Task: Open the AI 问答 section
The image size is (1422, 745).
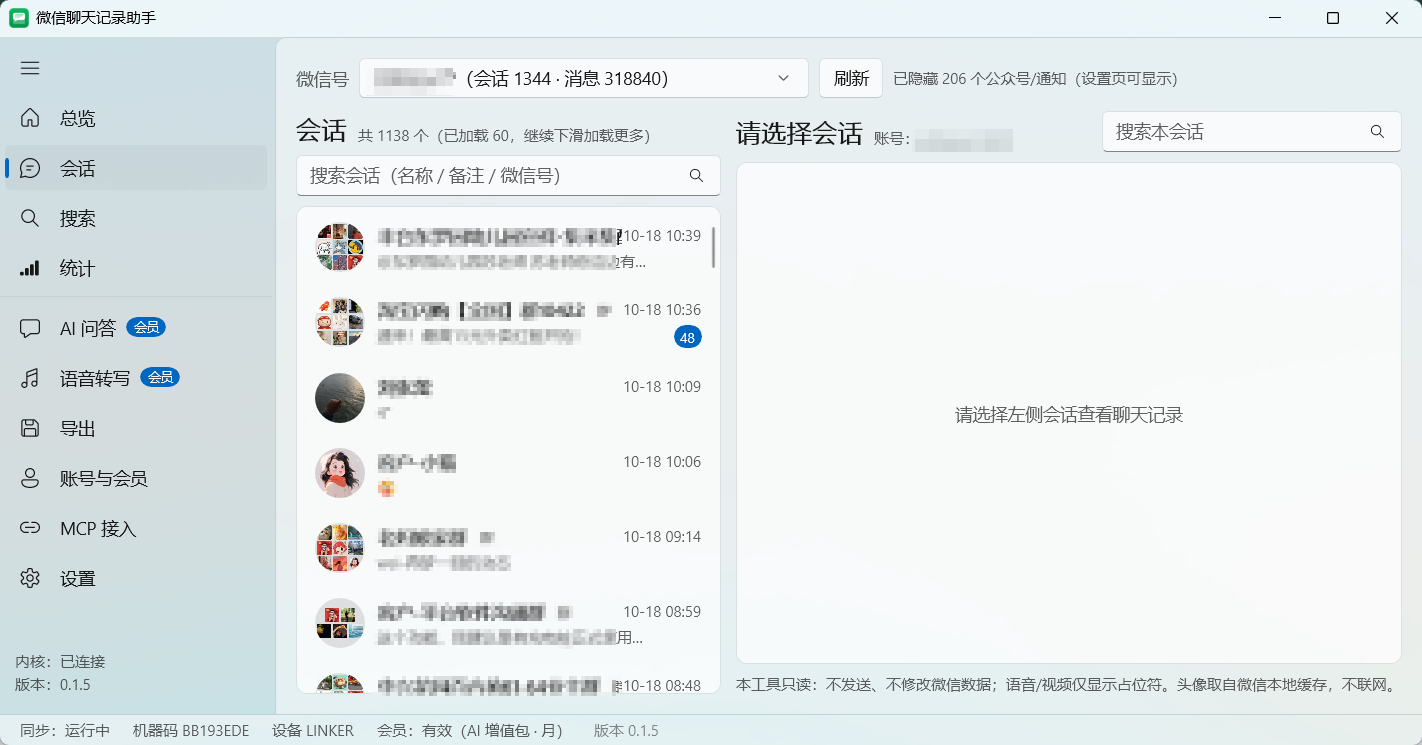Action: coord(136,328)
